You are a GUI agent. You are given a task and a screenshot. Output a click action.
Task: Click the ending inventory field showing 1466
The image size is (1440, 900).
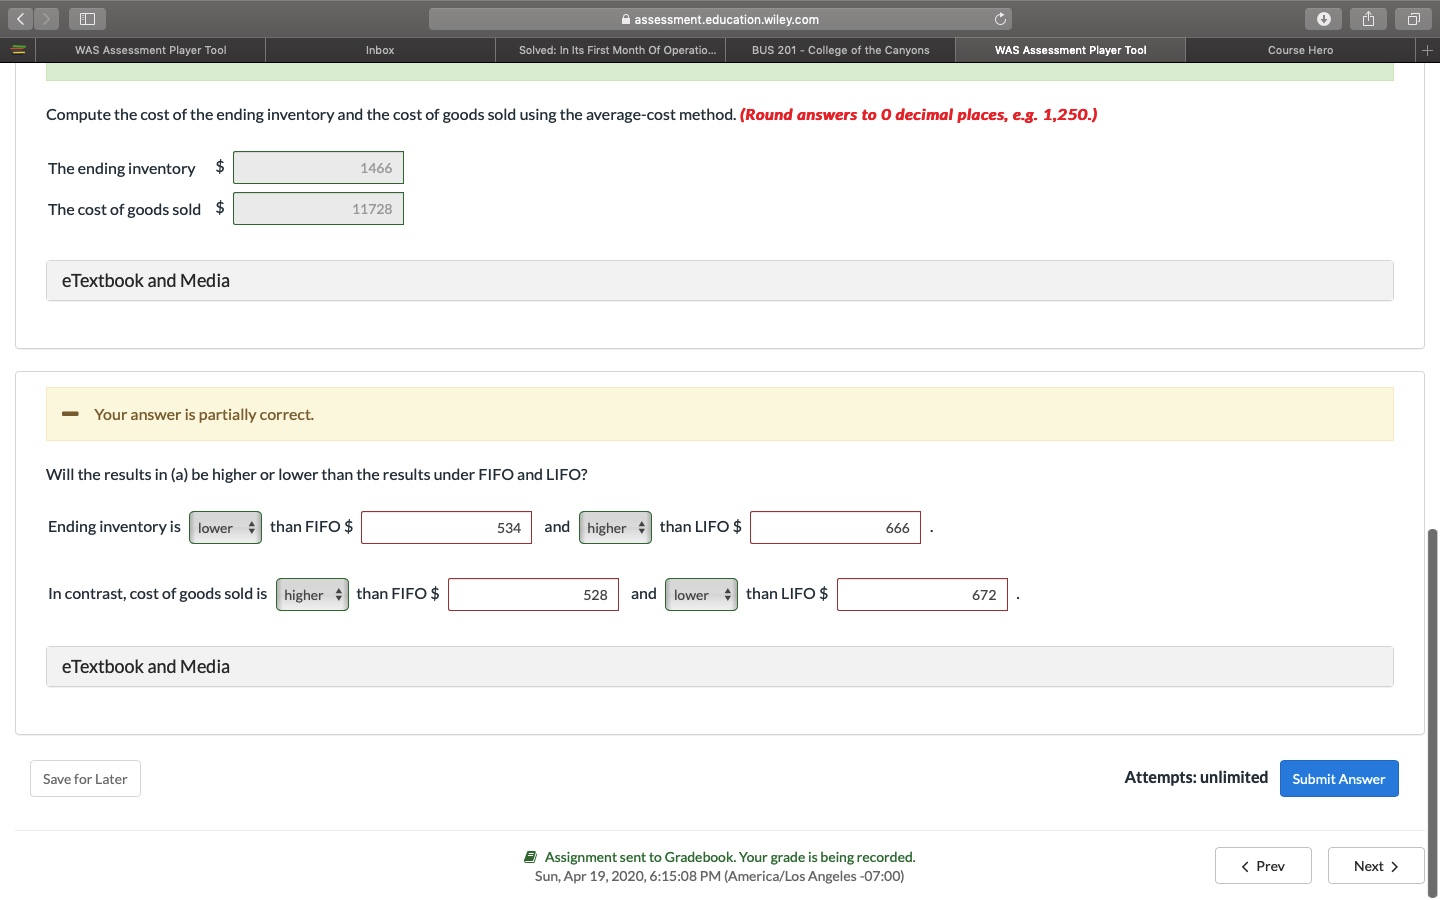click(318, 168)
